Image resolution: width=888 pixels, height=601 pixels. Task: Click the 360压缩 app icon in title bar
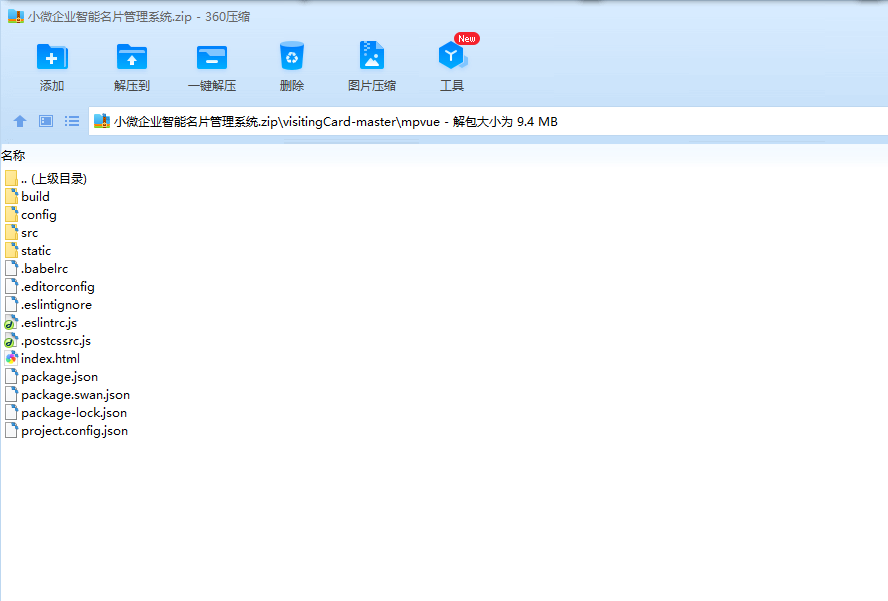click(x=16, y=16)
